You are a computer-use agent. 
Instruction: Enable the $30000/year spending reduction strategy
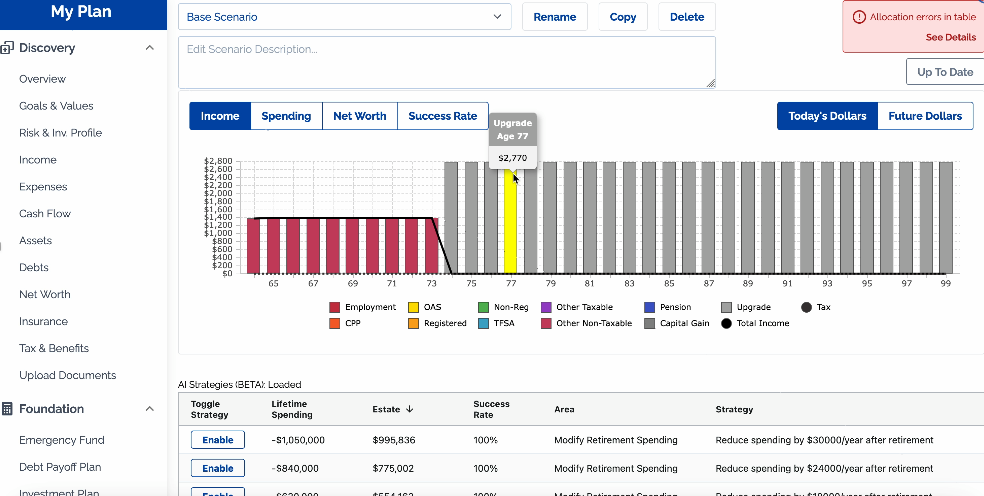(218, 440)
